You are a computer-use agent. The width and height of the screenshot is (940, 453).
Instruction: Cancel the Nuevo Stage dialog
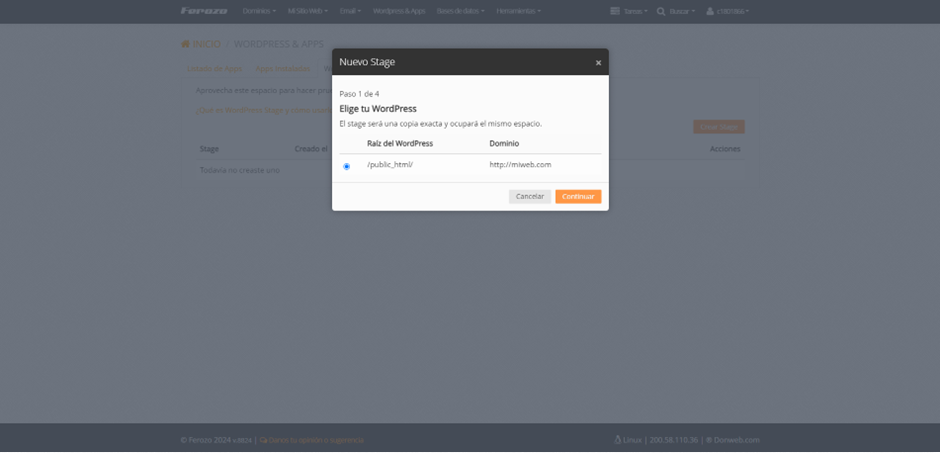click(530, 197)
